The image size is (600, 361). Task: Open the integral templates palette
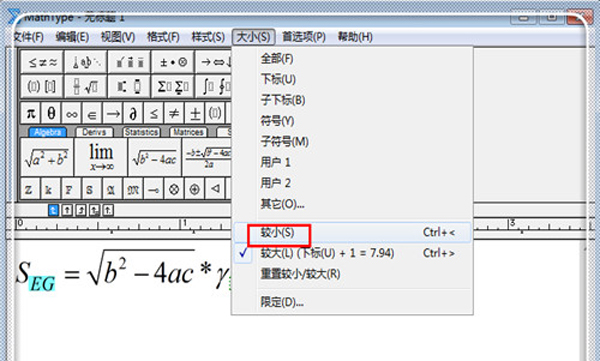(214, 87)
